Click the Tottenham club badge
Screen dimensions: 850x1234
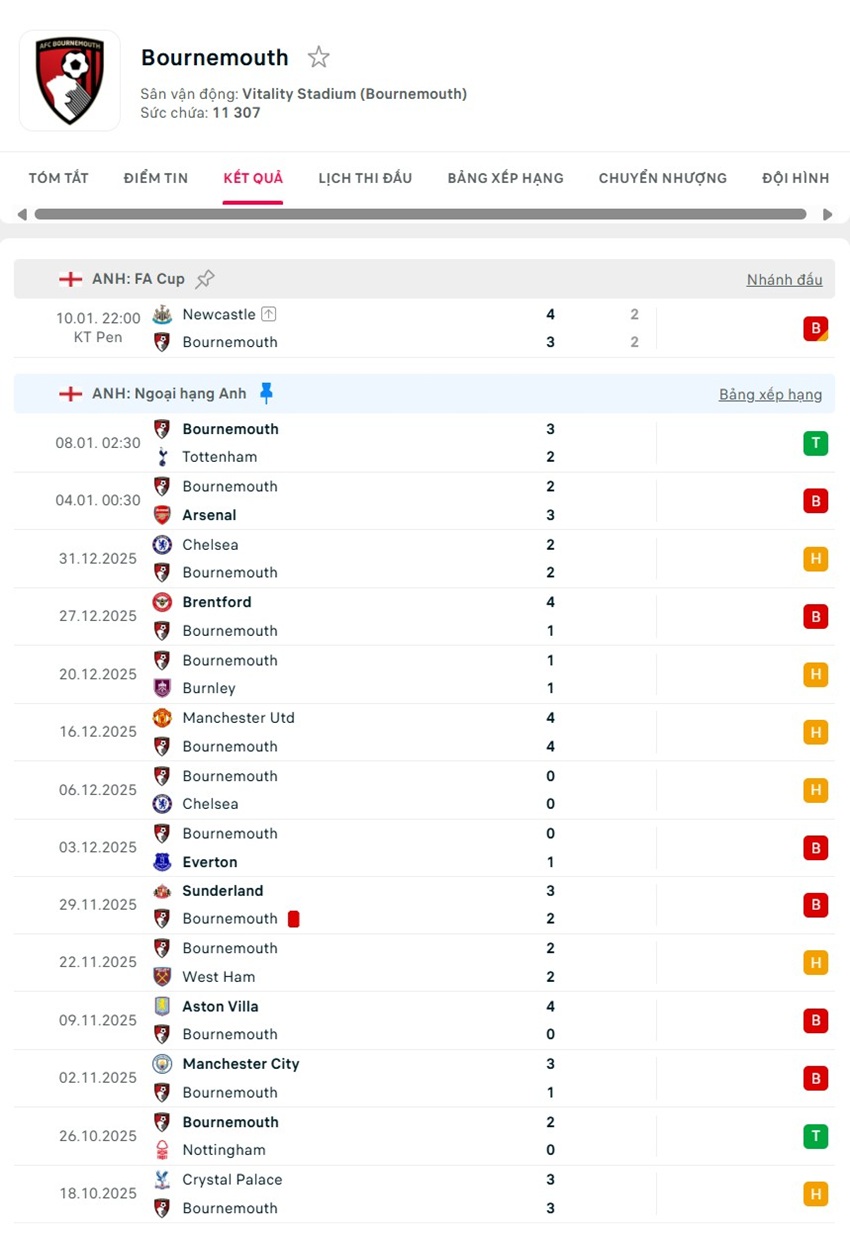coord(163,457)
